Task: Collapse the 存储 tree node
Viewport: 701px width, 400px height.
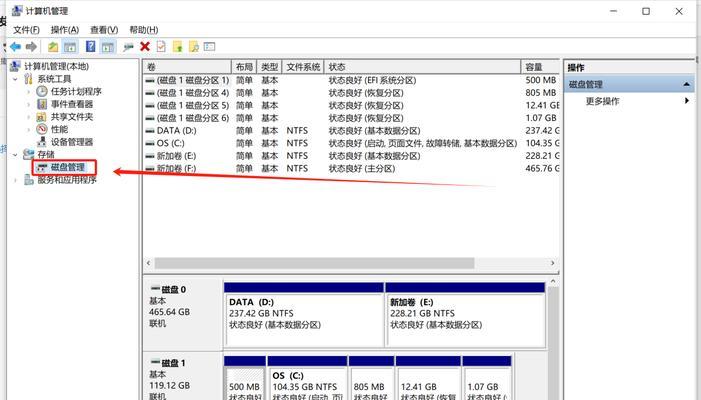Action: [15, 155]
